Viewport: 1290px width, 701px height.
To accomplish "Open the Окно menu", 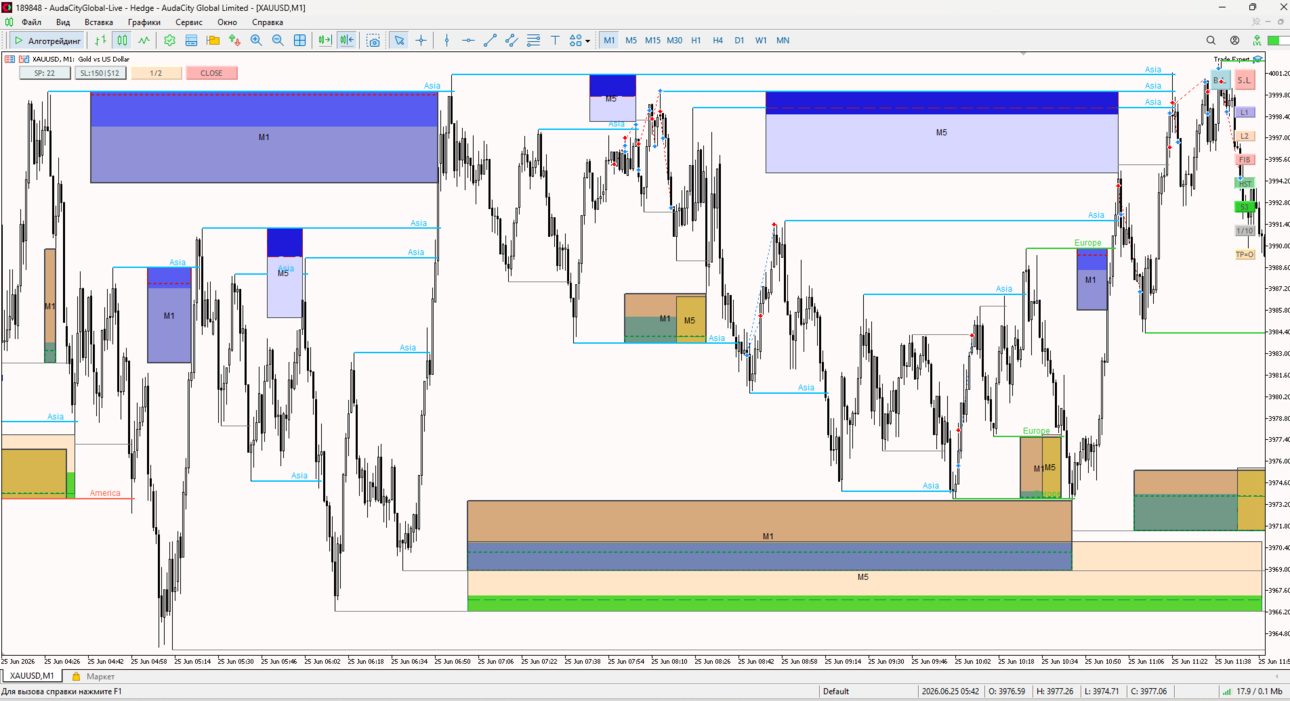I will click(x=227, y=22).
